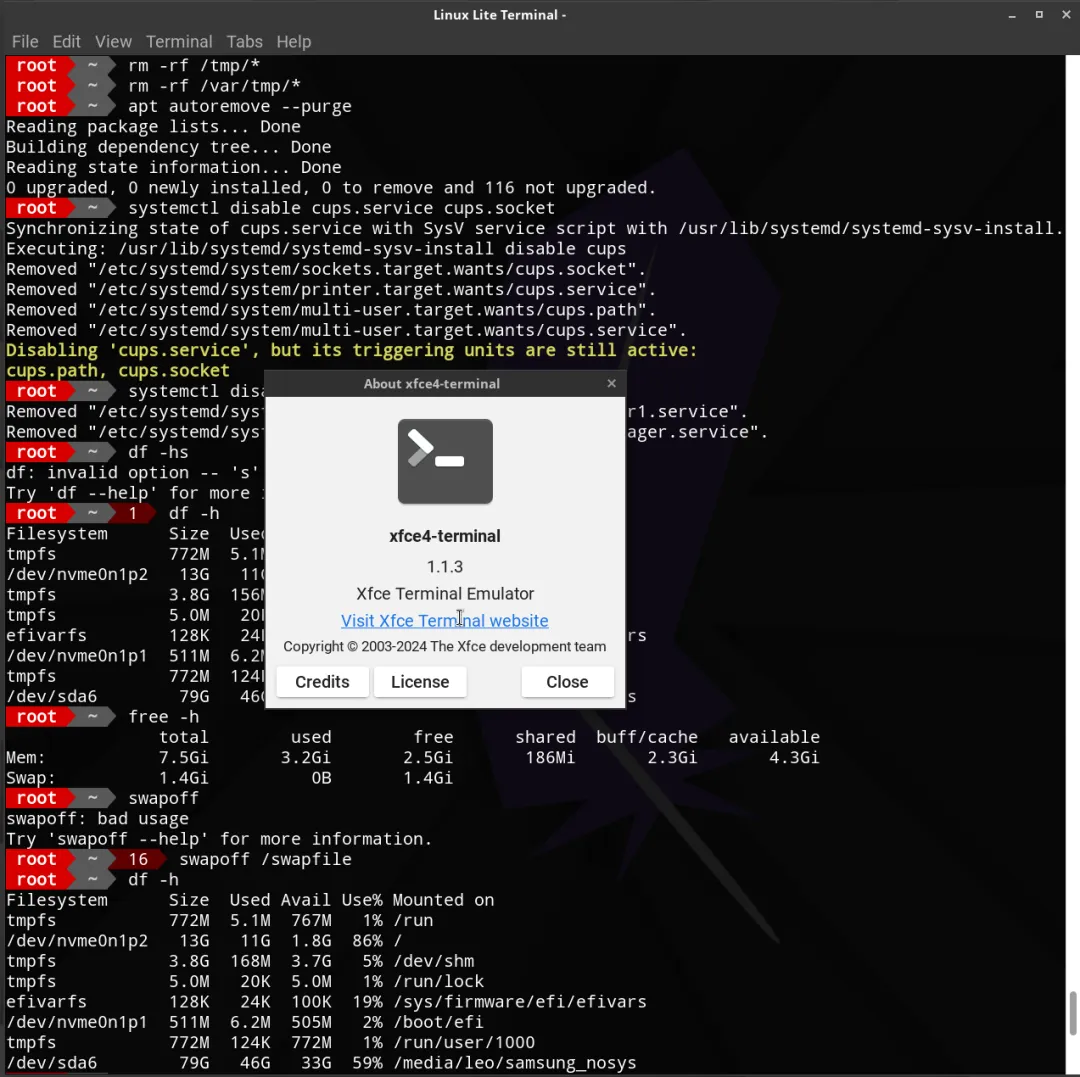Click the 'swapoff /swapfile' command
Screen dimensions: 1080x1077
[265, 859]
